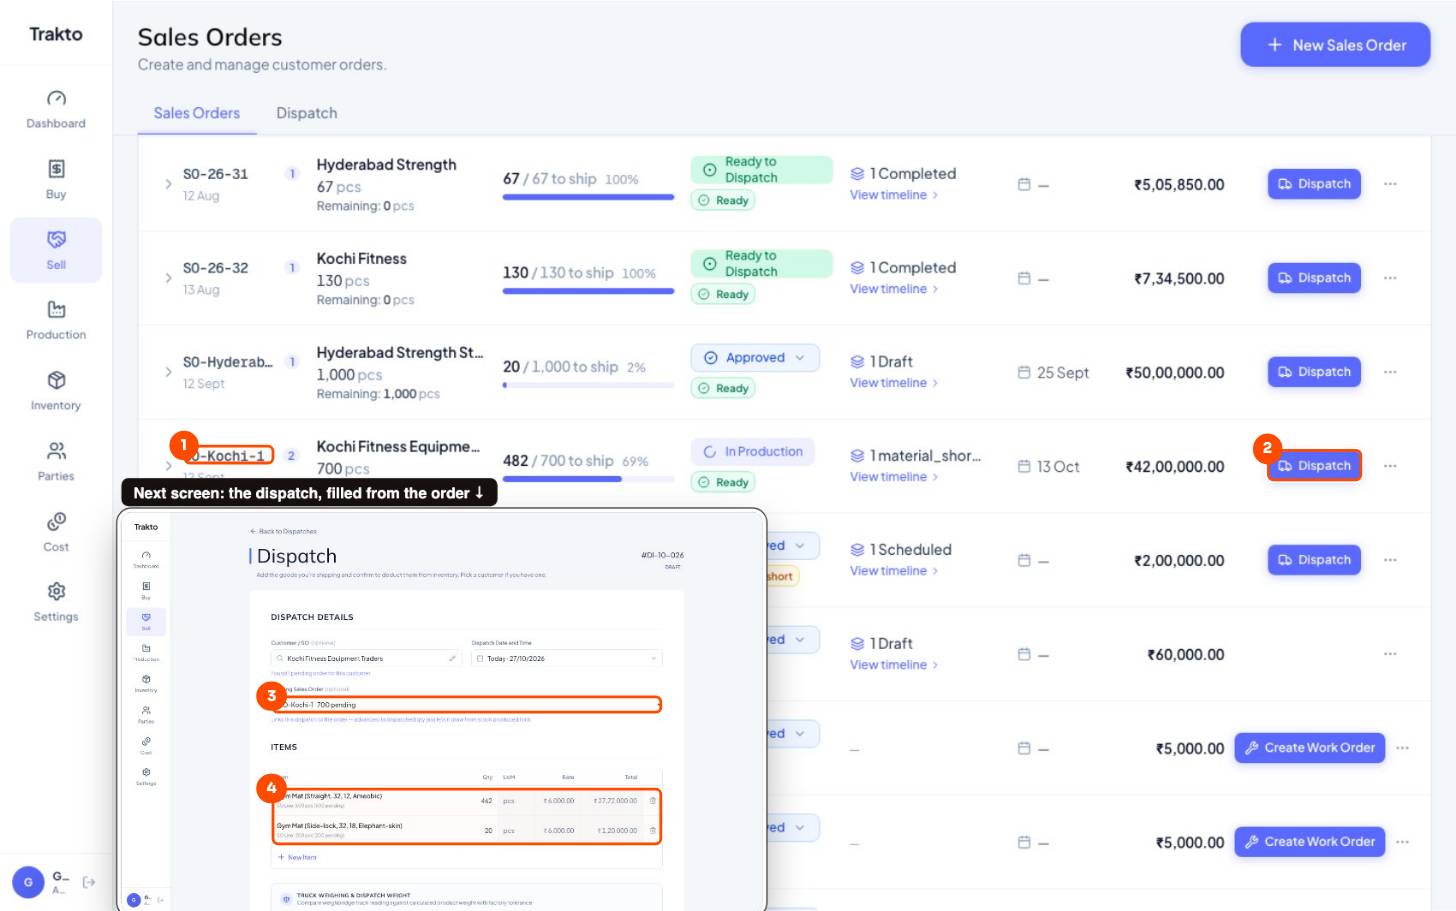
Task: Click Ready to Dispatch badge for SO-26-32
Action: [x=762, y=264]
